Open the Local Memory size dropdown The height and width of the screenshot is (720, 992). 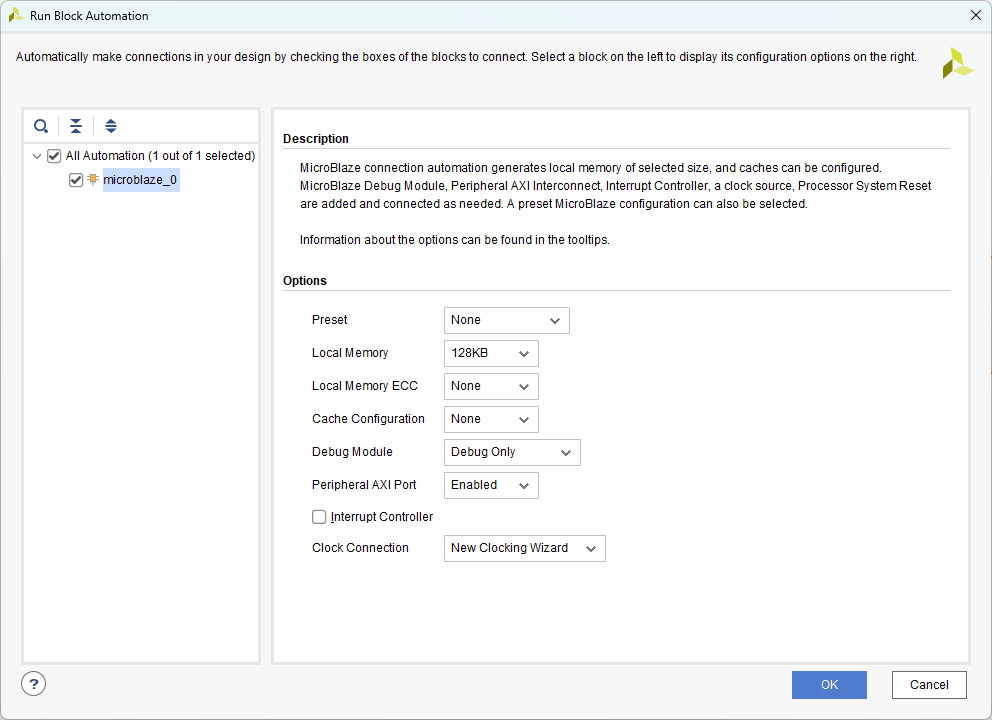point(491,353)
